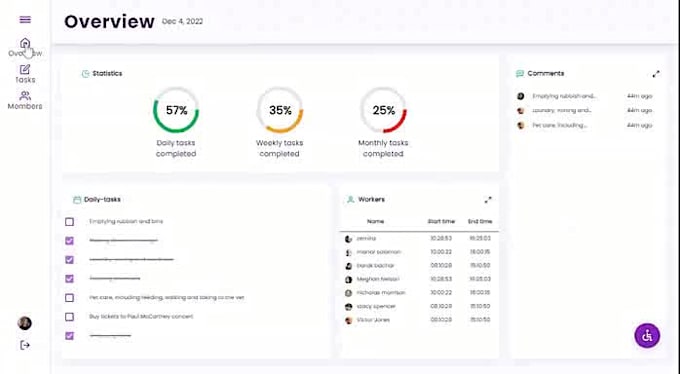
Task: Select the stacy spencer worker name
Action: 376,306
